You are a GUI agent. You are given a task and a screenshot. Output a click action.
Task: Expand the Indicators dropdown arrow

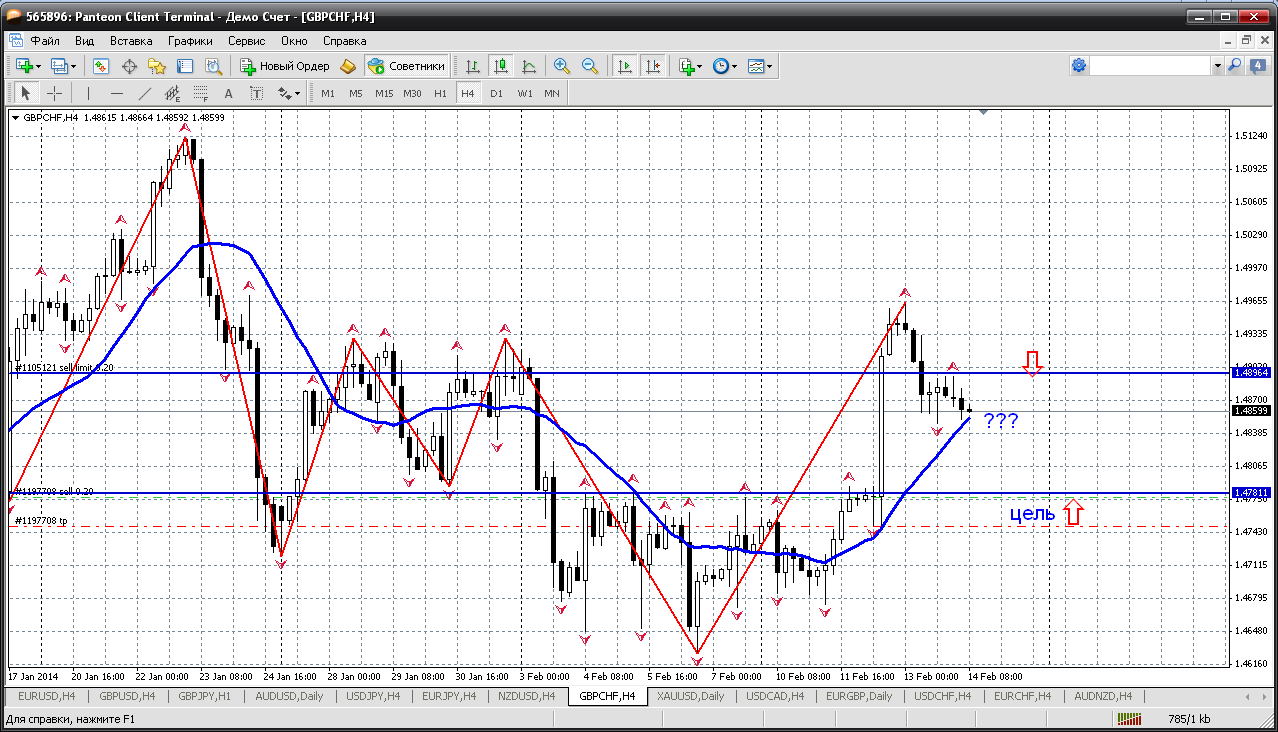700,66
